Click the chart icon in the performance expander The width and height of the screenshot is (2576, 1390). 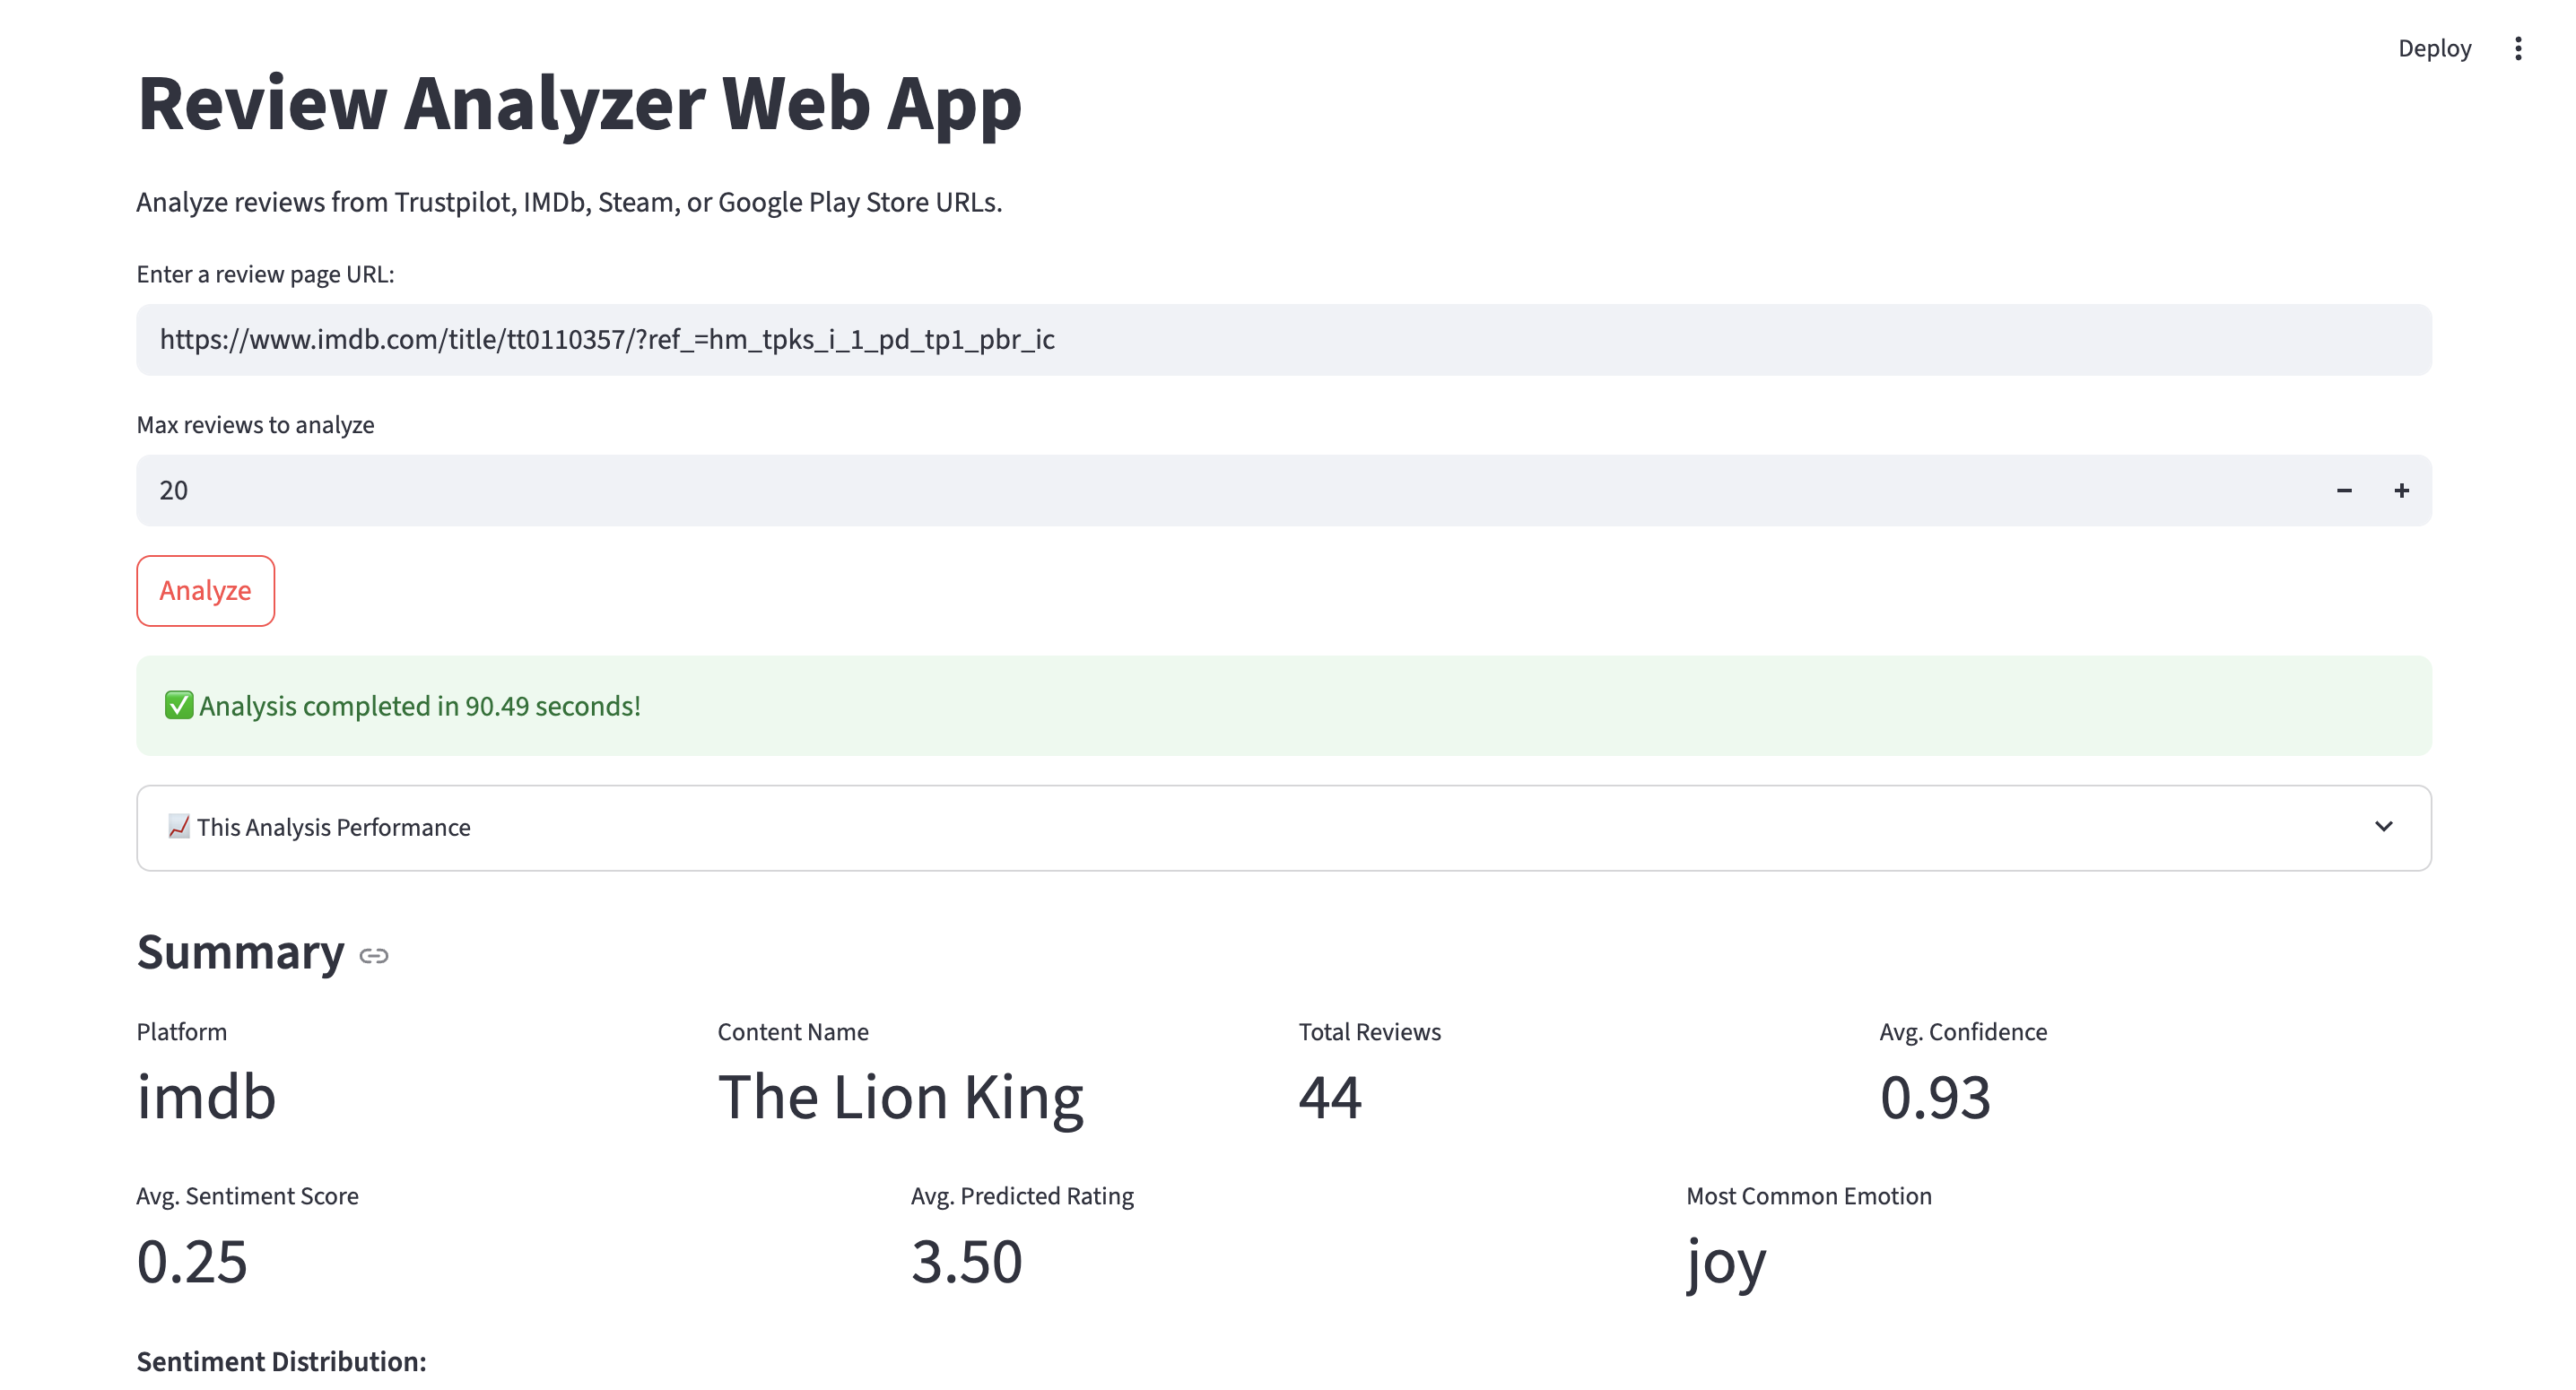[x=178, y=827]
